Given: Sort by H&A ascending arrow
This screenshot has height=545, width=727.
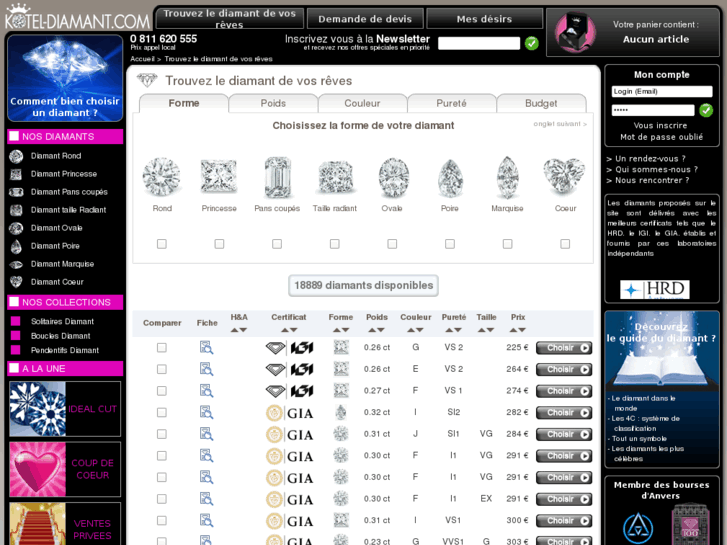Looking at the screenshot, I should tap(235, 330).
